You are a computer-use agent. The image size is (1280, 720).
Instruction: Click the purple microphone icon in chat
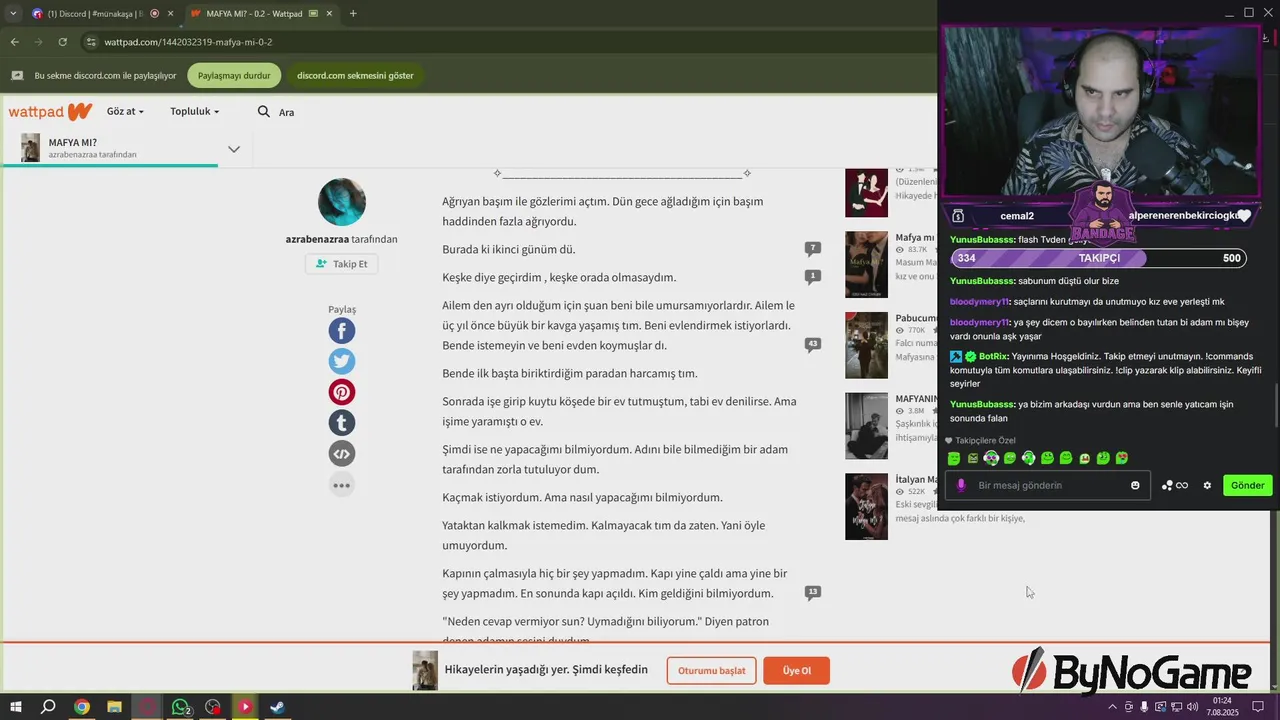click(x=961, y=486)
